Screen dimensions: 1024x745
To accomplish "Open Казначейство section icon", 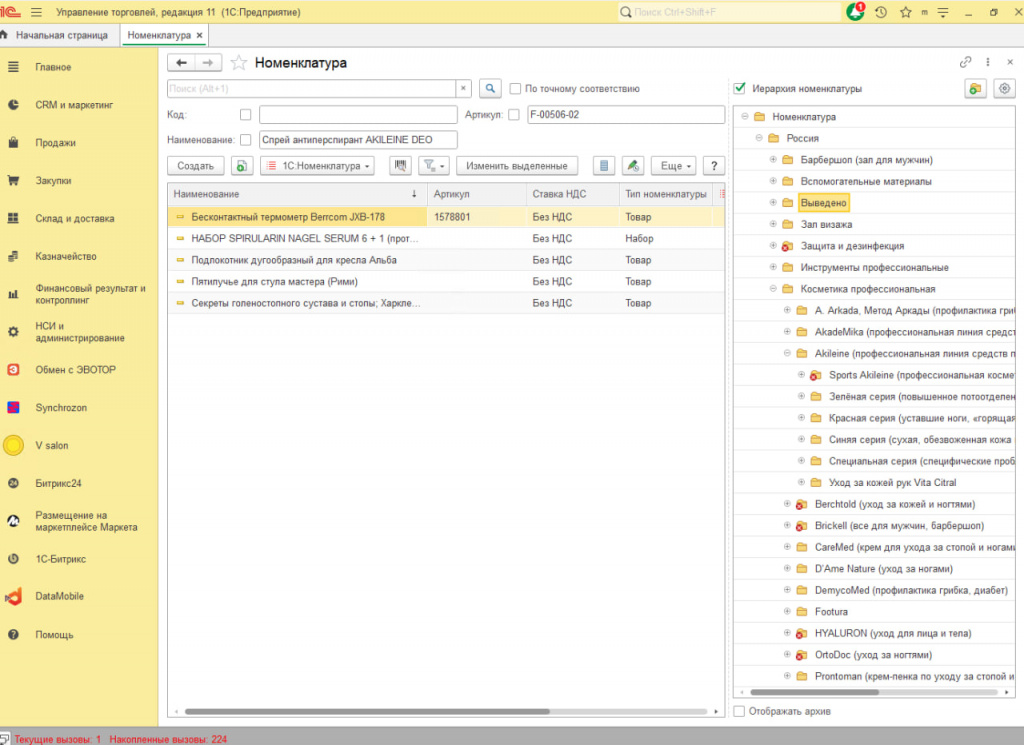I will click(13, 257).
